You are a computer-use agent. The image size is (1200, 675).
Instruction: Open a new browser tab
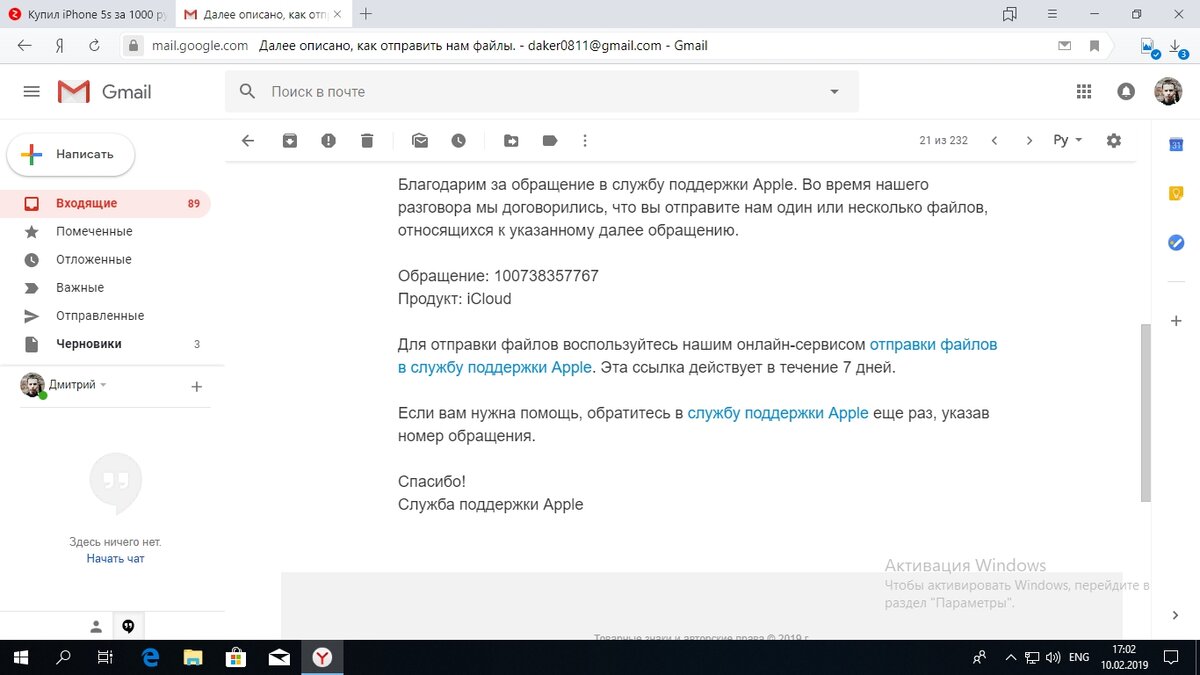366,14
